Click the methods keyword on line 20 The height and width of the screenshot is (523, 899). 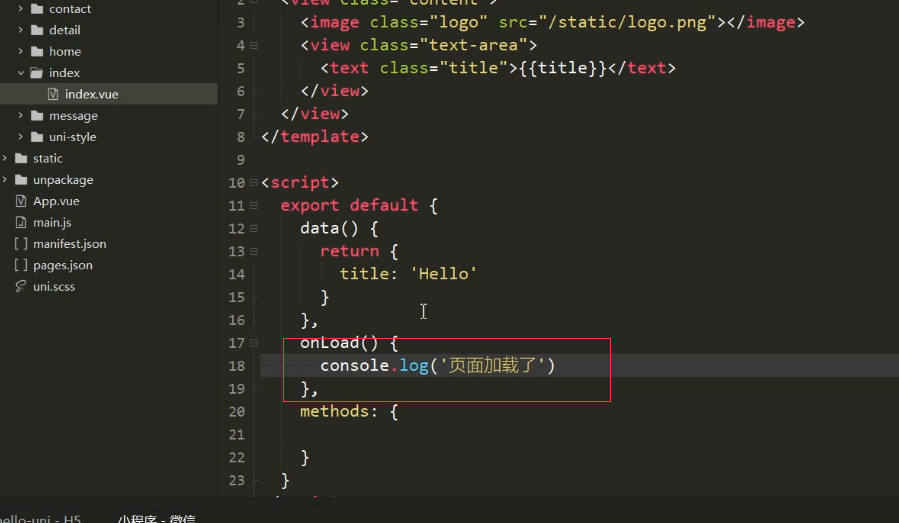pos(334,411)
